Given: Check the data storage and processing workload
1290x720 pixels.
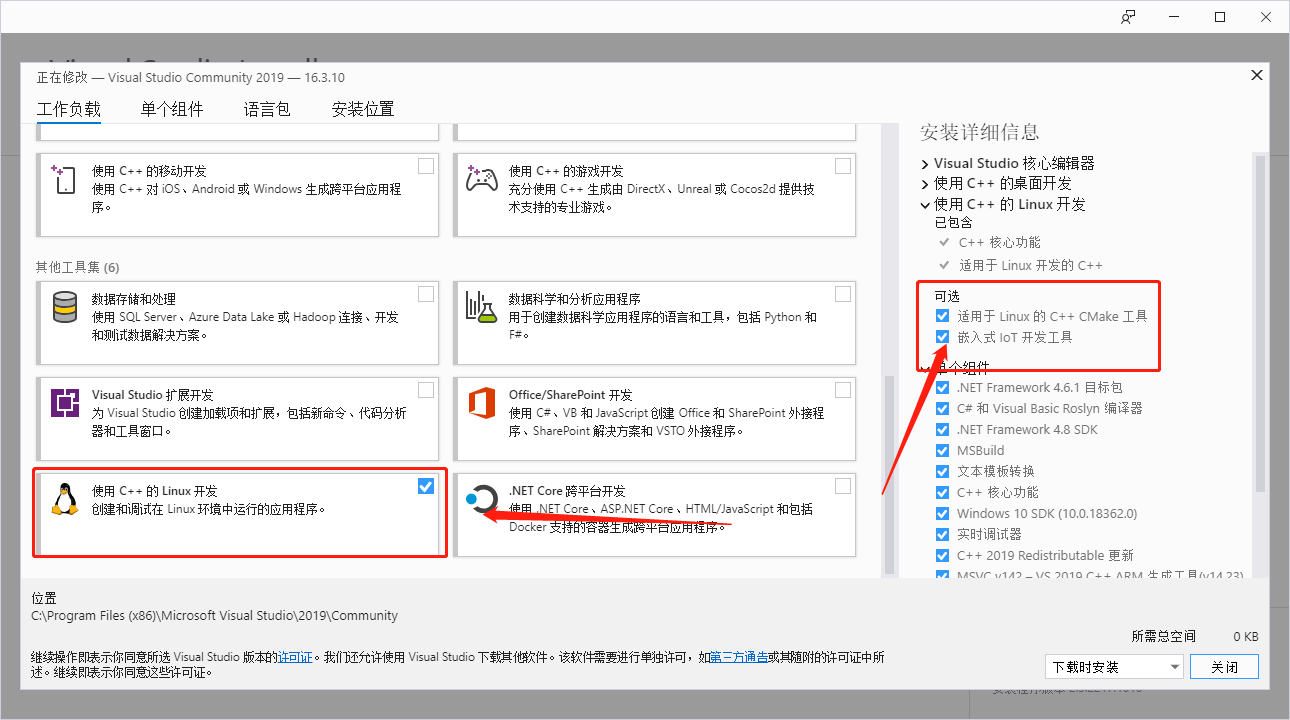Looking at the screenshot, I should click(426, 293).
